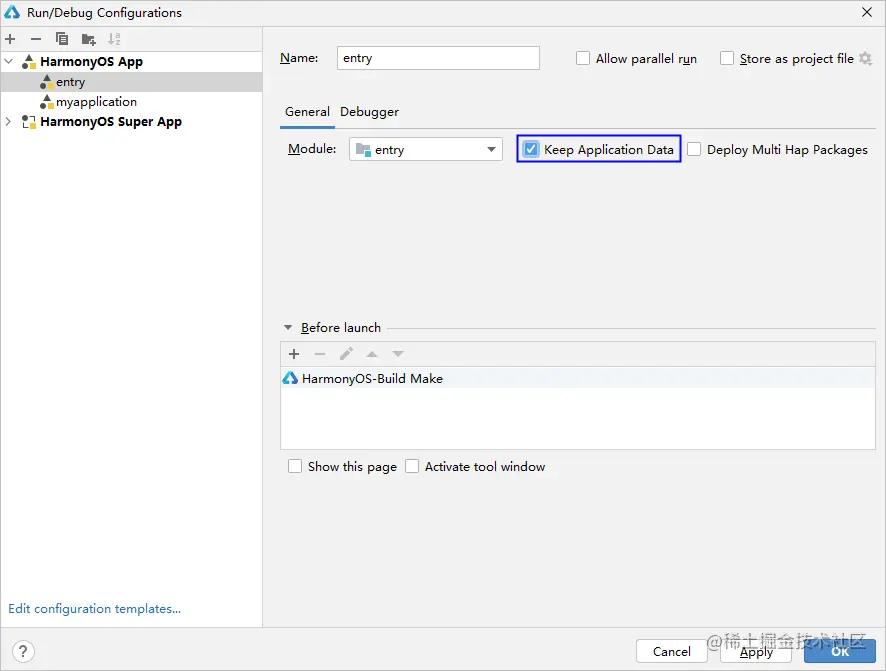Switch to the Debugger tab
Image resolution: width=886 pixels, height=671 pixels.
[370, 112]
